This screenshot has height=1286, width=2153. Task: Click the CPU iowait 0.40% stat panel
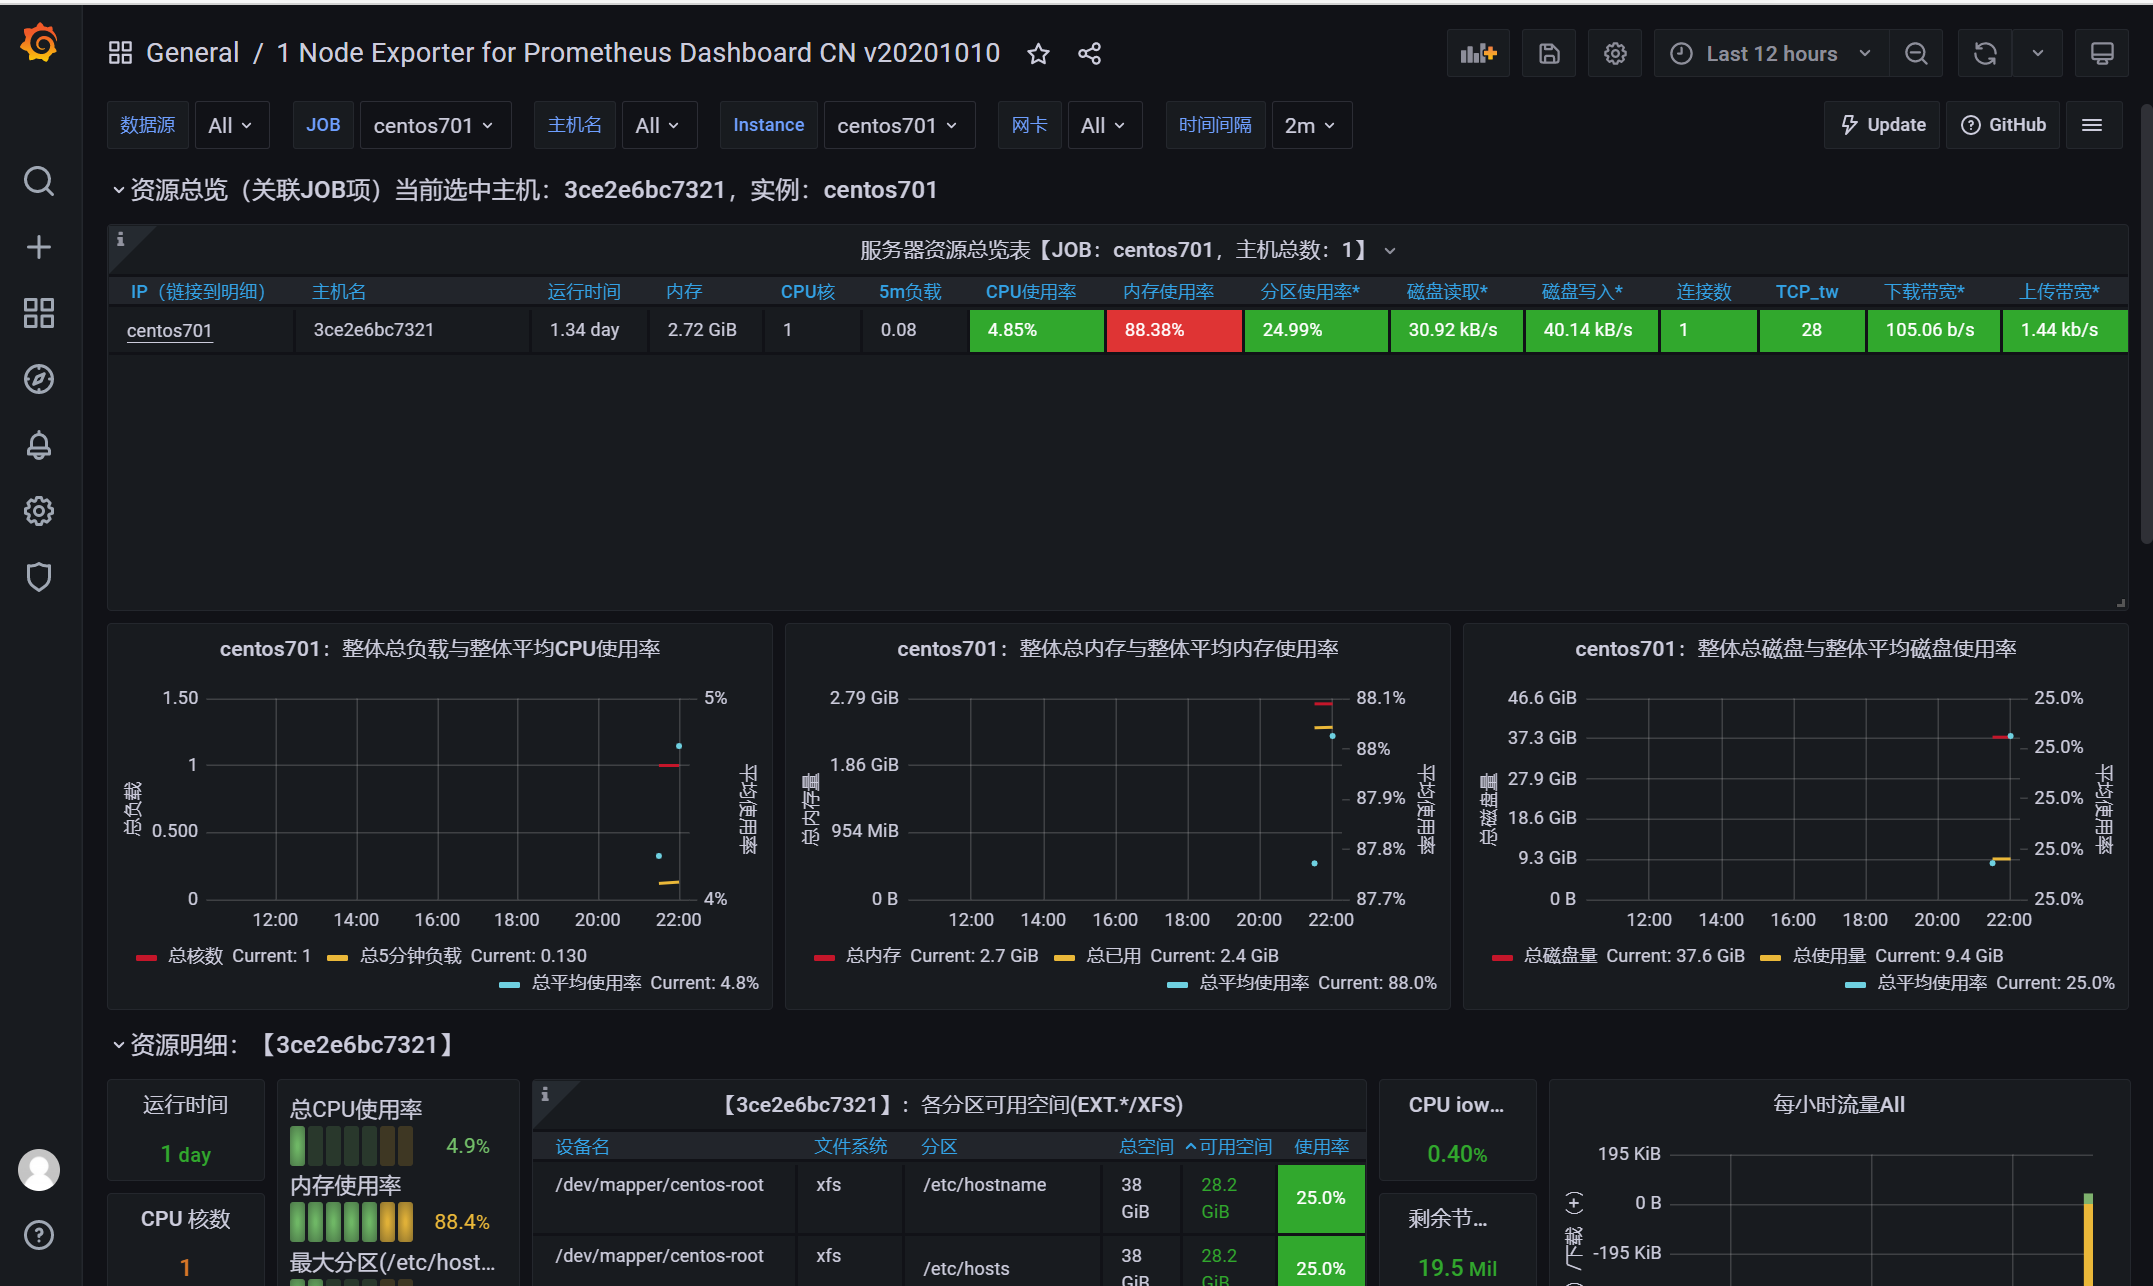(x=1457, y=1130)
